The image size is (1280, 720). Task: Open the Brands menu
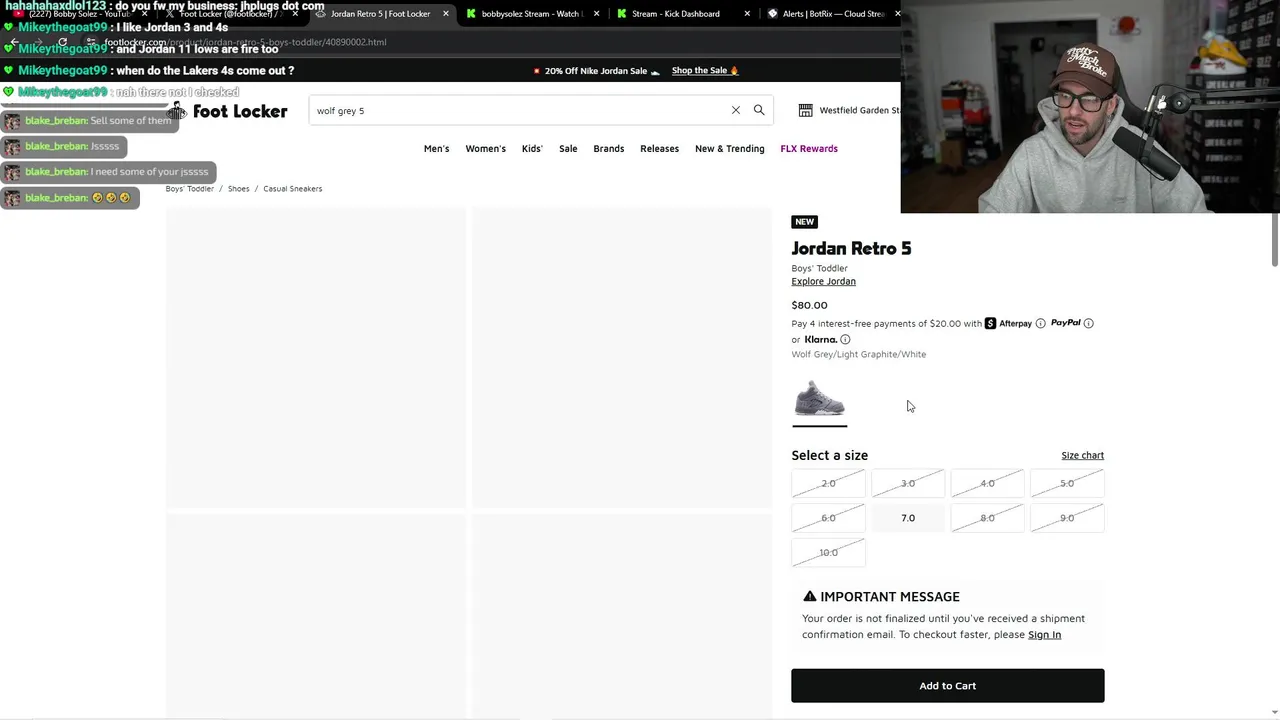pyautogui.click(x=608, y=149)
